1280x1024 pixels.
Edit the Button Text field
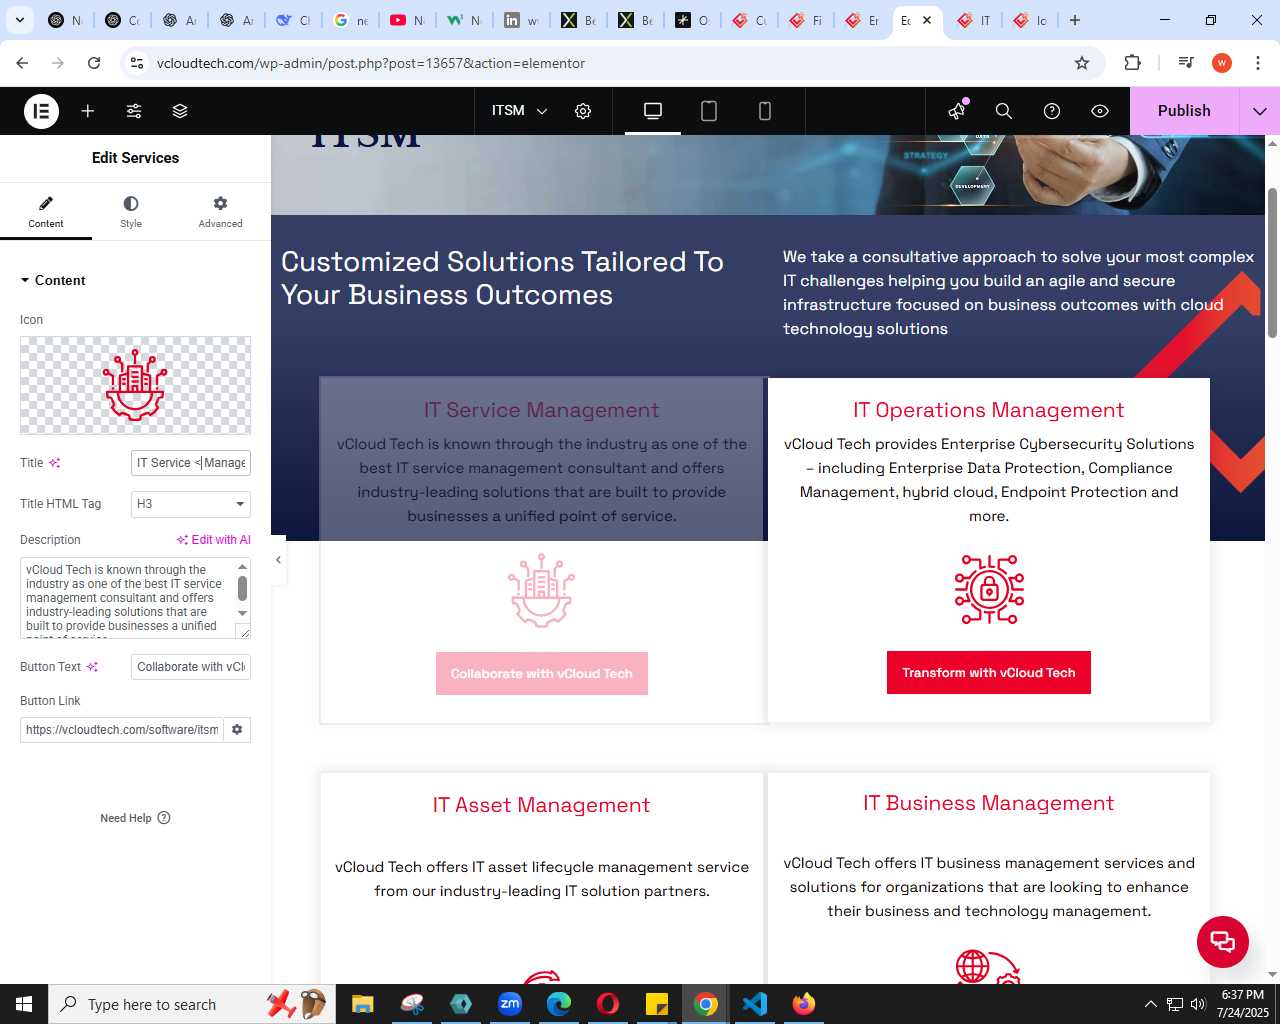pyautogui.click(x=191, y=667)
